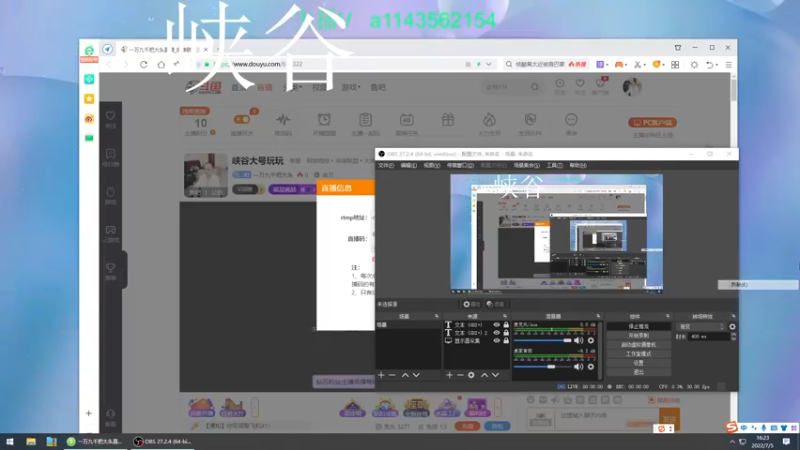This screenshot has width=800, height=450.
Task: Move the scene up in the Scenes list
Action: coord(405,375)
